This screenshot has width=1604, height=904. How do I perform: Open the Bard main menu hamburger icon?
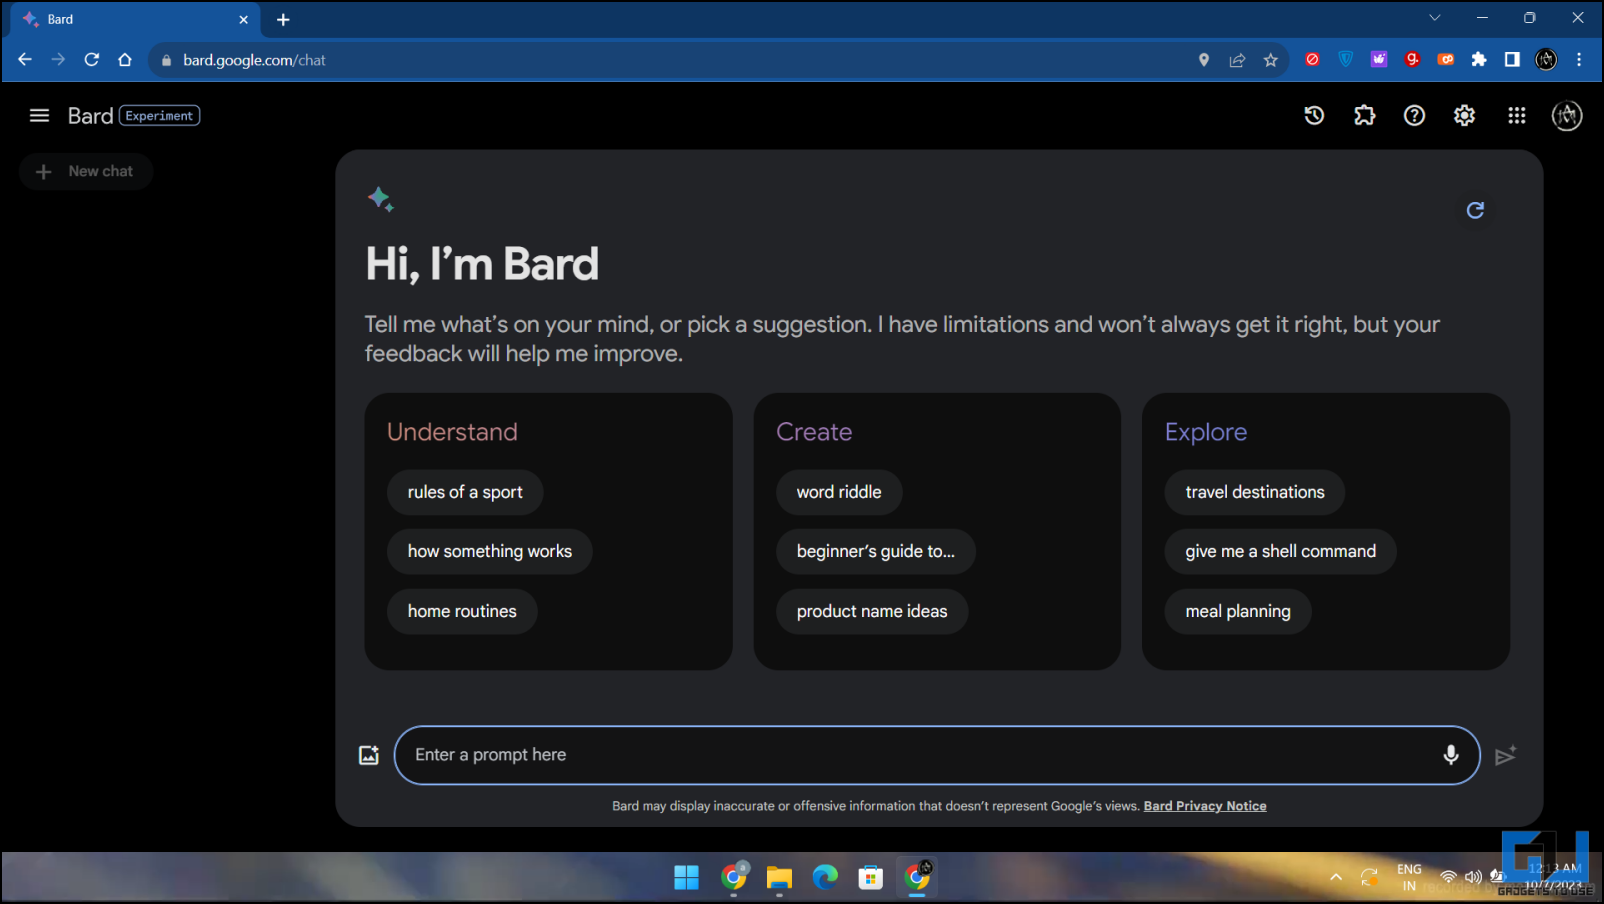point(39,116)
